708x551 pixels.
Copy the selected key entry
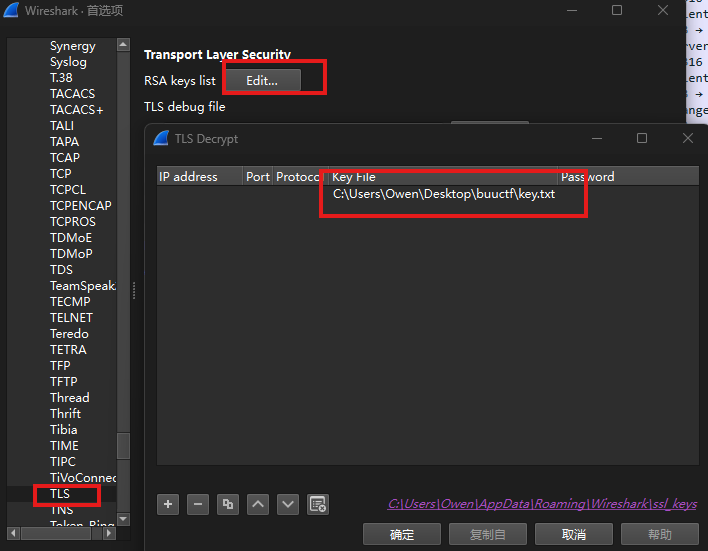point(228,504)
